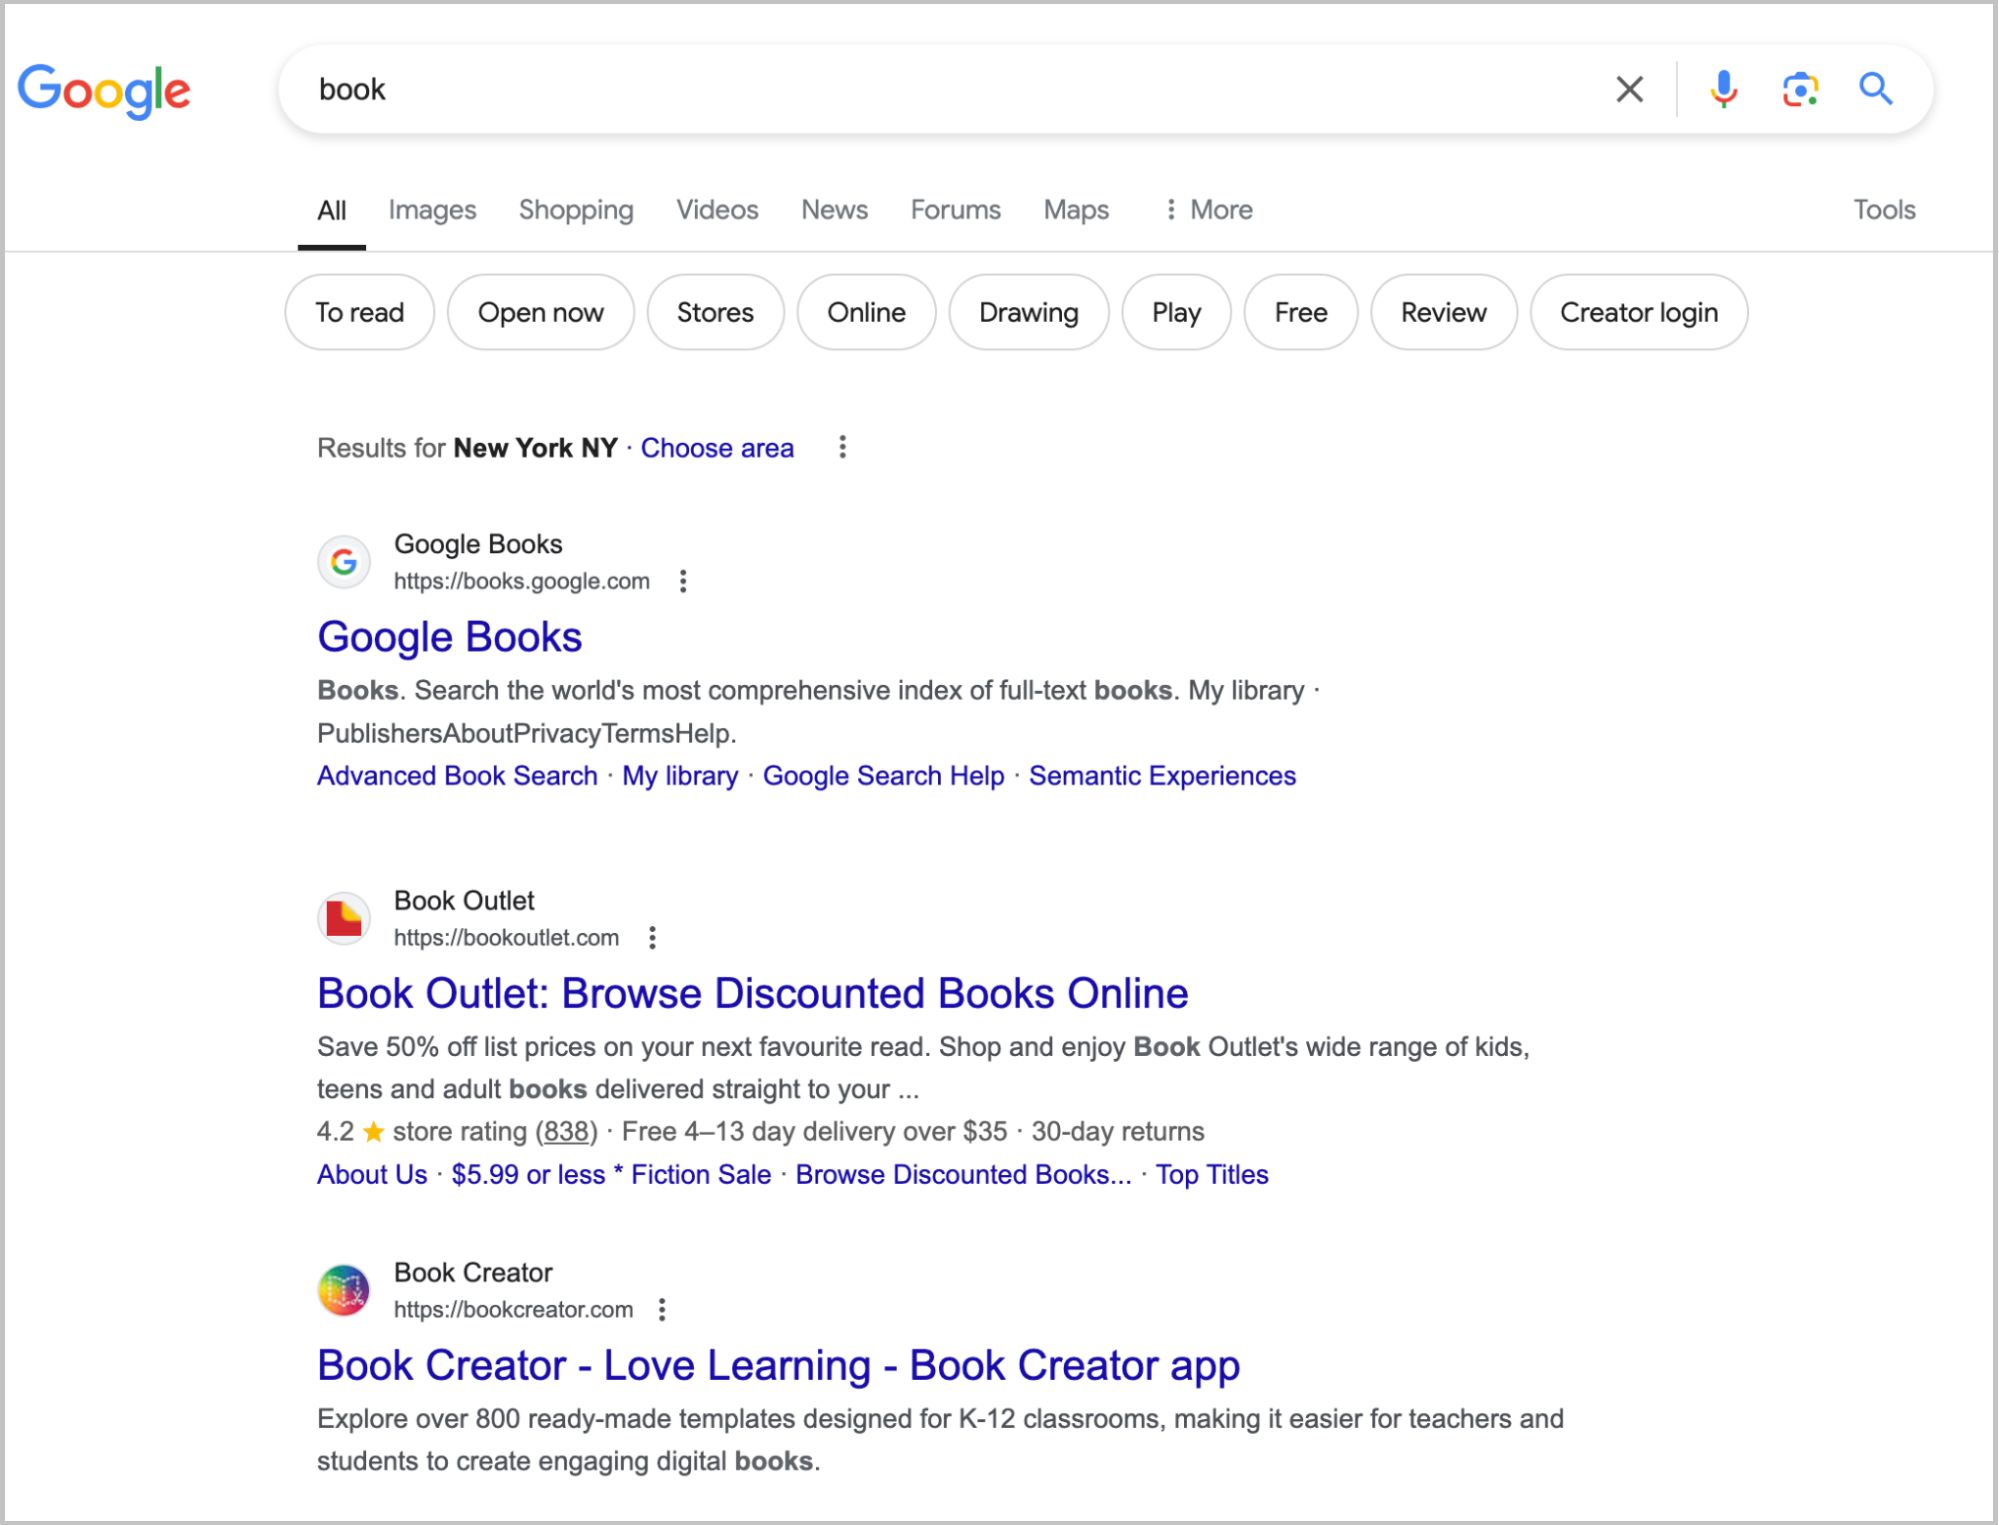Image resolution: width=1999 pixels, height=1525 pixels.
Task: Click the Book Creator favicon icon
Action: (344, 1290)
